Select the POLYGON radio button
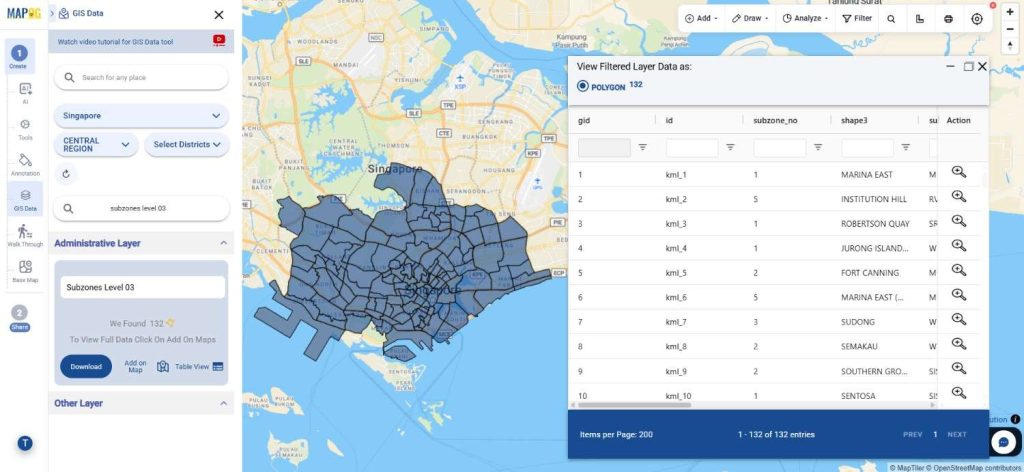The image size is (1024, 472). coord(583,86)
